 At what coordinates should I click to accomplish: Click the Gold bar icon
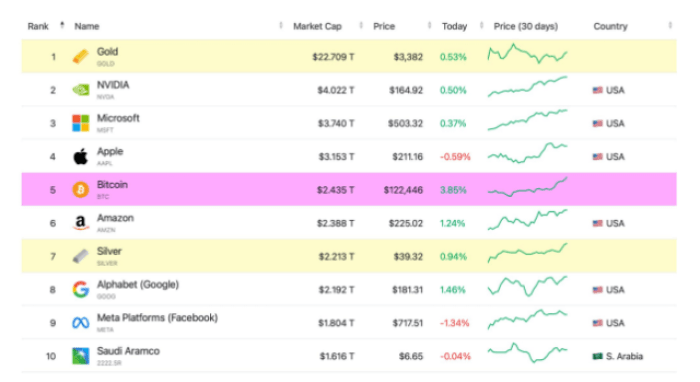[x=81, y=57]
